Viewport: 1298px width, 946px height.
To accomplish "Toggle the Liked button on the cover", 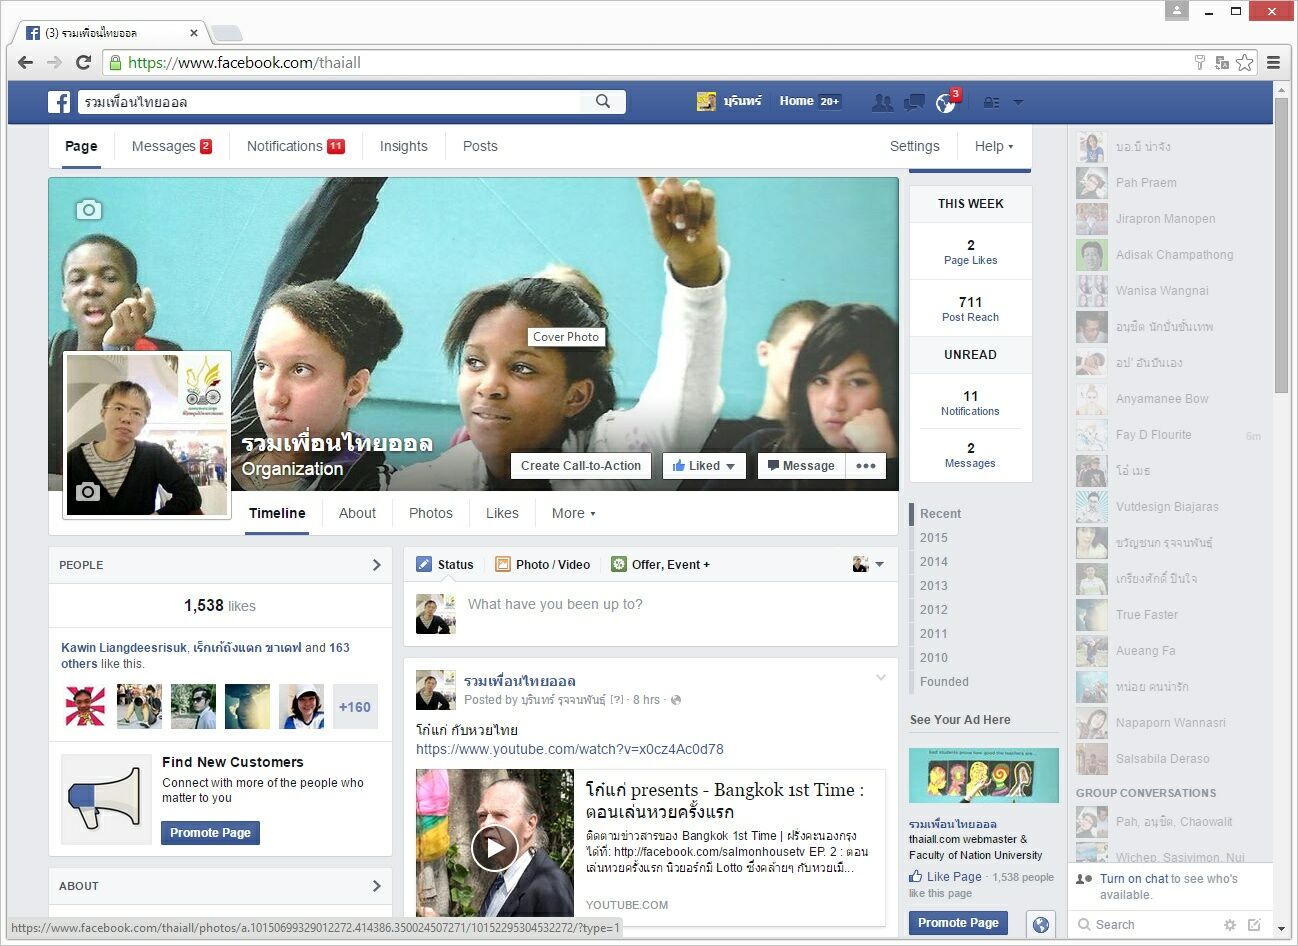I will click(x=704, y=466).
